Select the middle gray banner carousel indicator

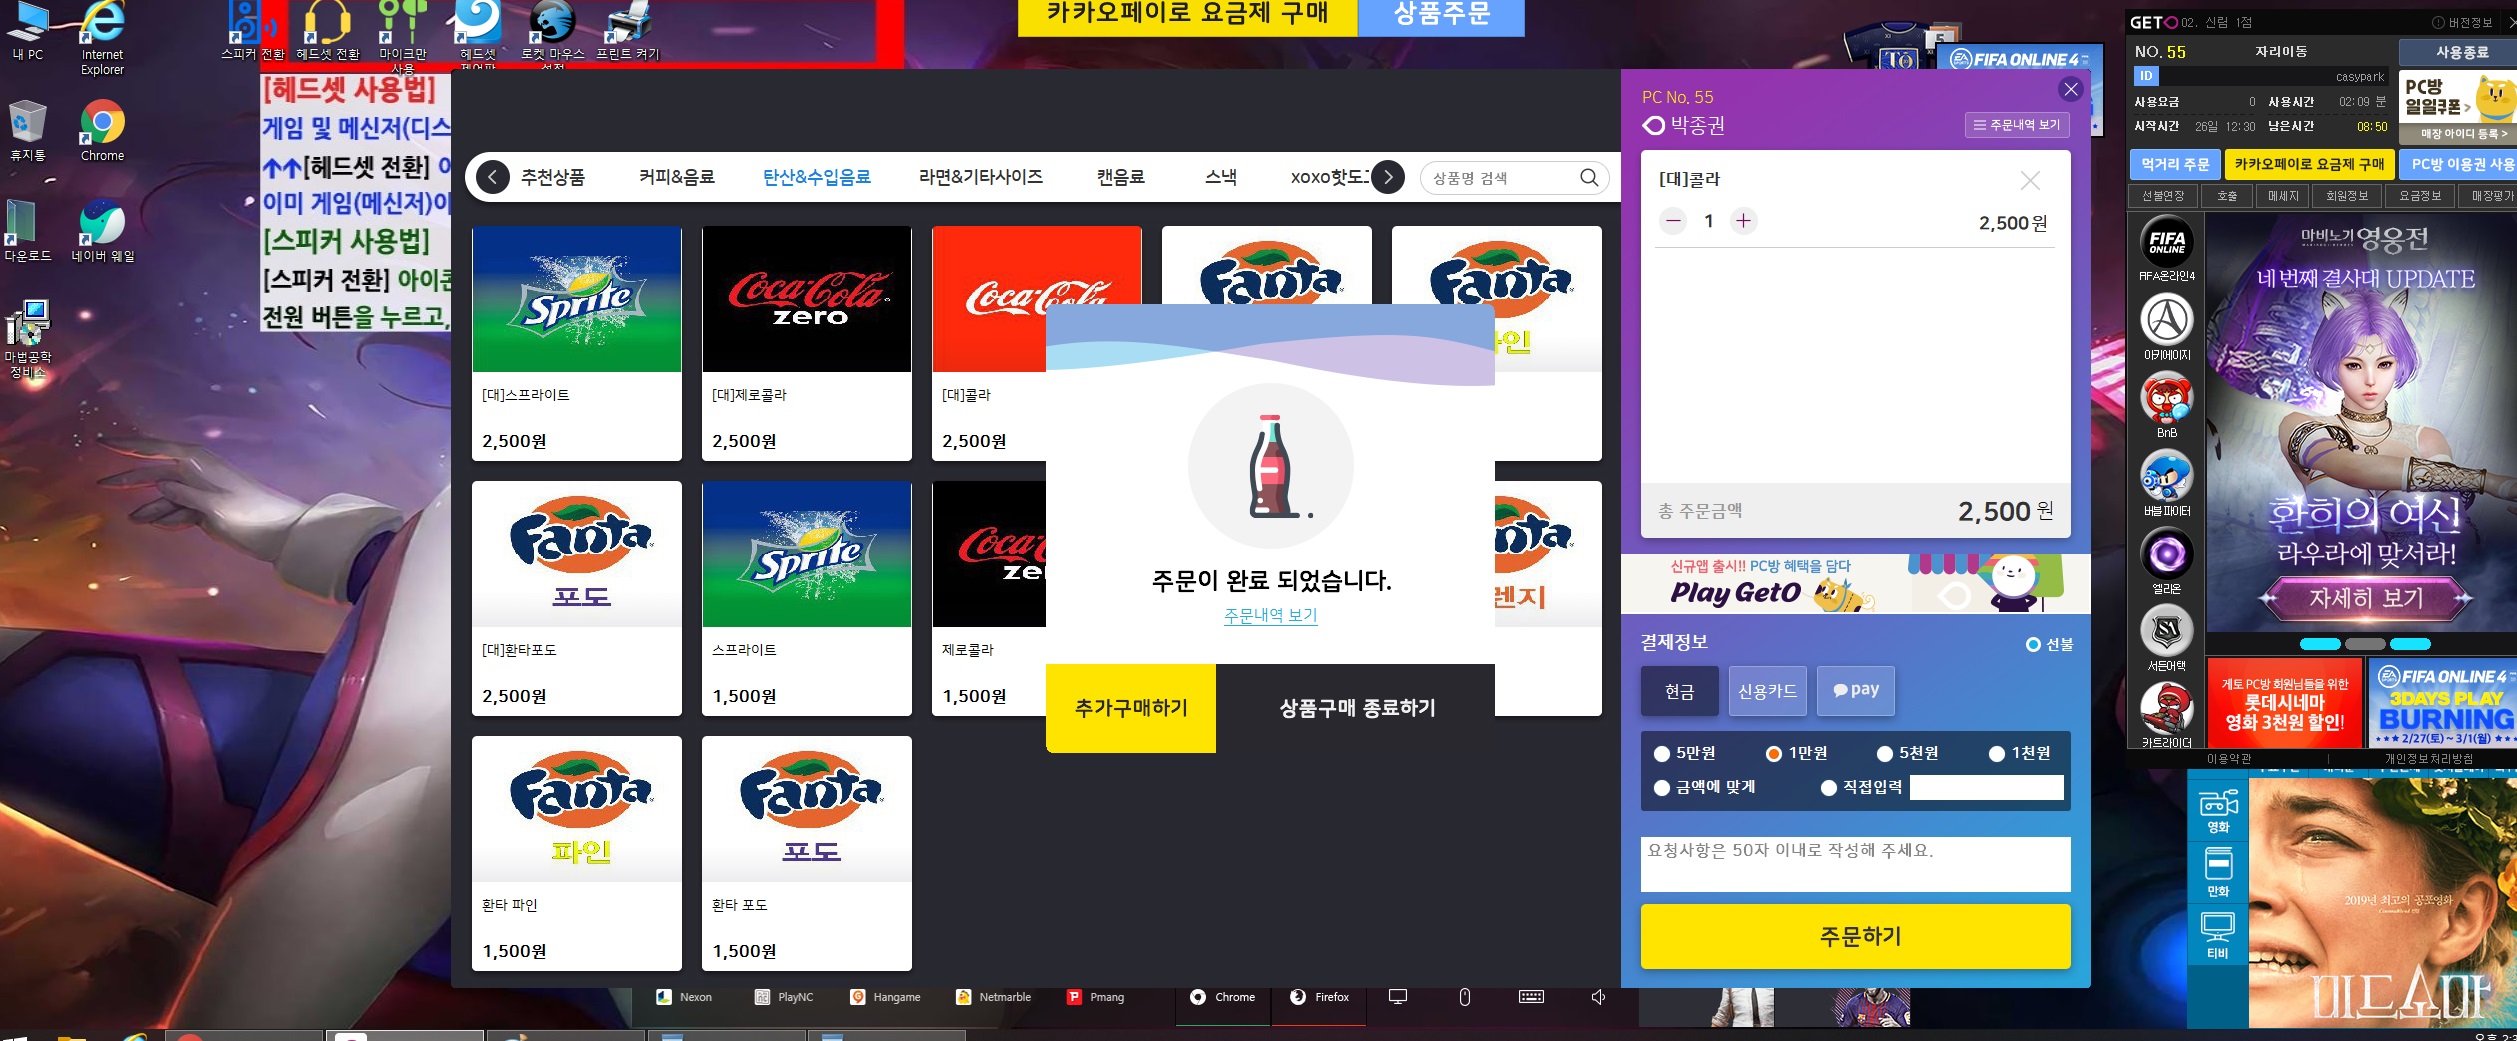click(2365, 644)
